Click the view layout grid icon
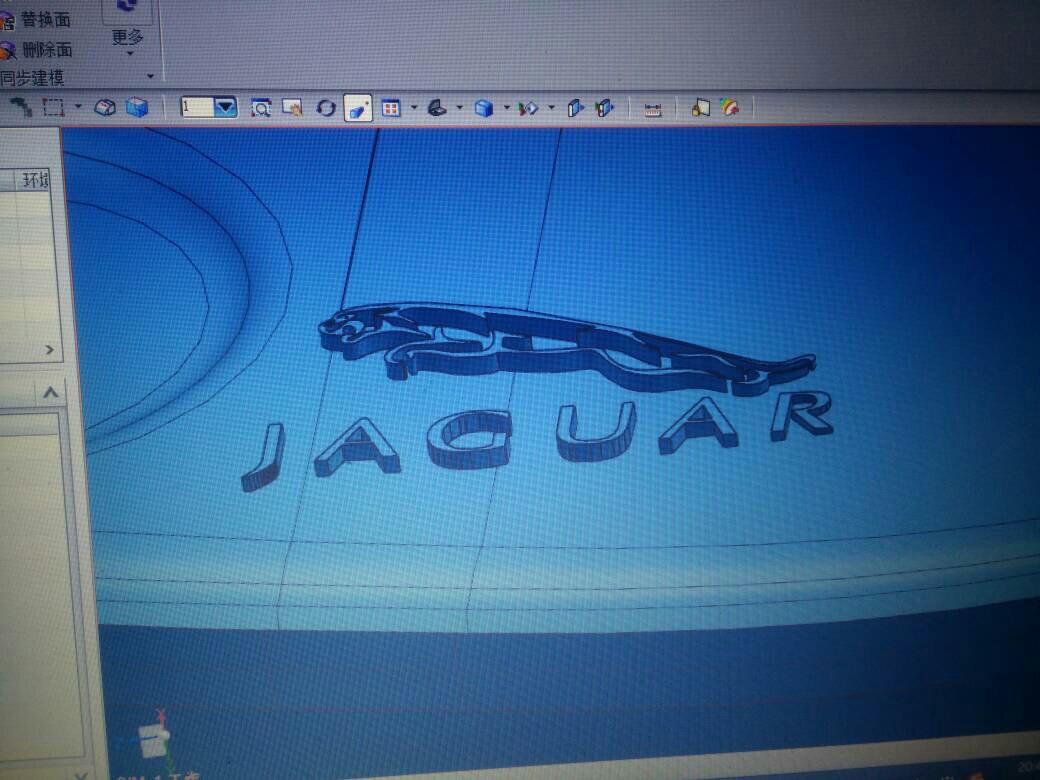Screen dimensions: 1040x780 [391, 107]
